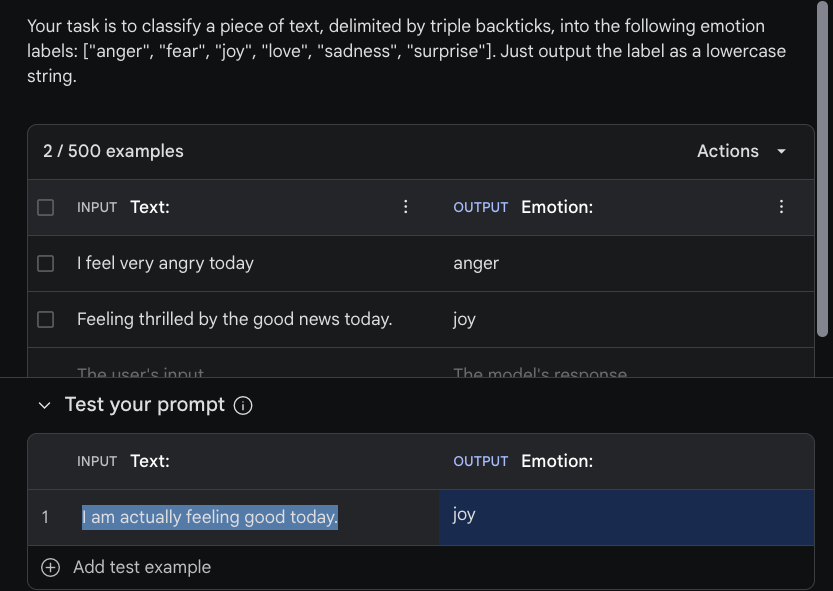Screen dimensions: 833x591
Task: Click the collapse chevron near Test your prompt
Action: 44,405
